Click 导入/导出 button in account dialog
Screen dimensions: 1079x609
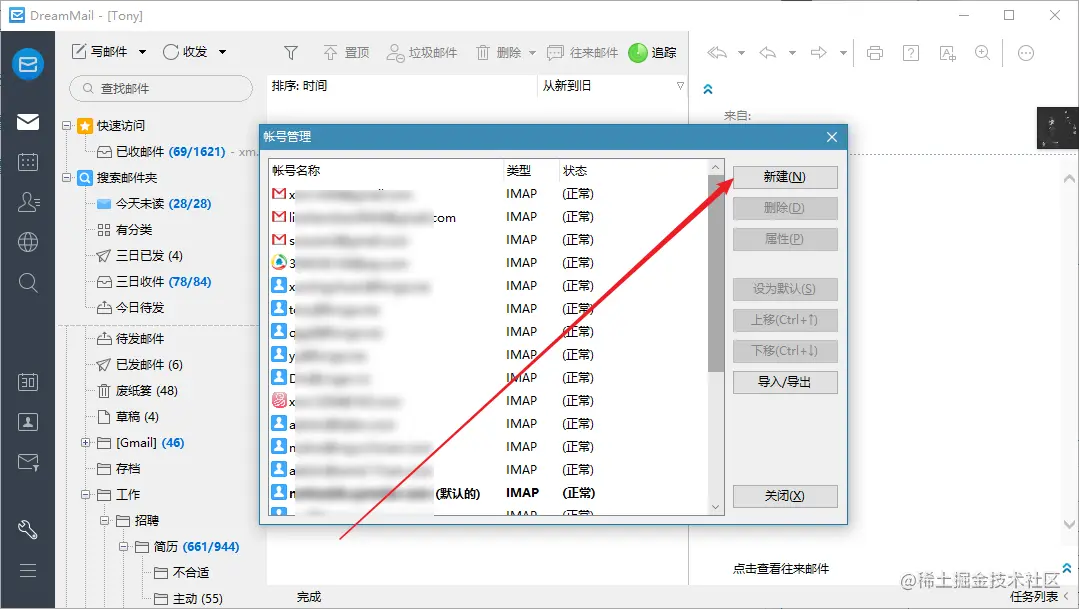[x=785, y=382]
